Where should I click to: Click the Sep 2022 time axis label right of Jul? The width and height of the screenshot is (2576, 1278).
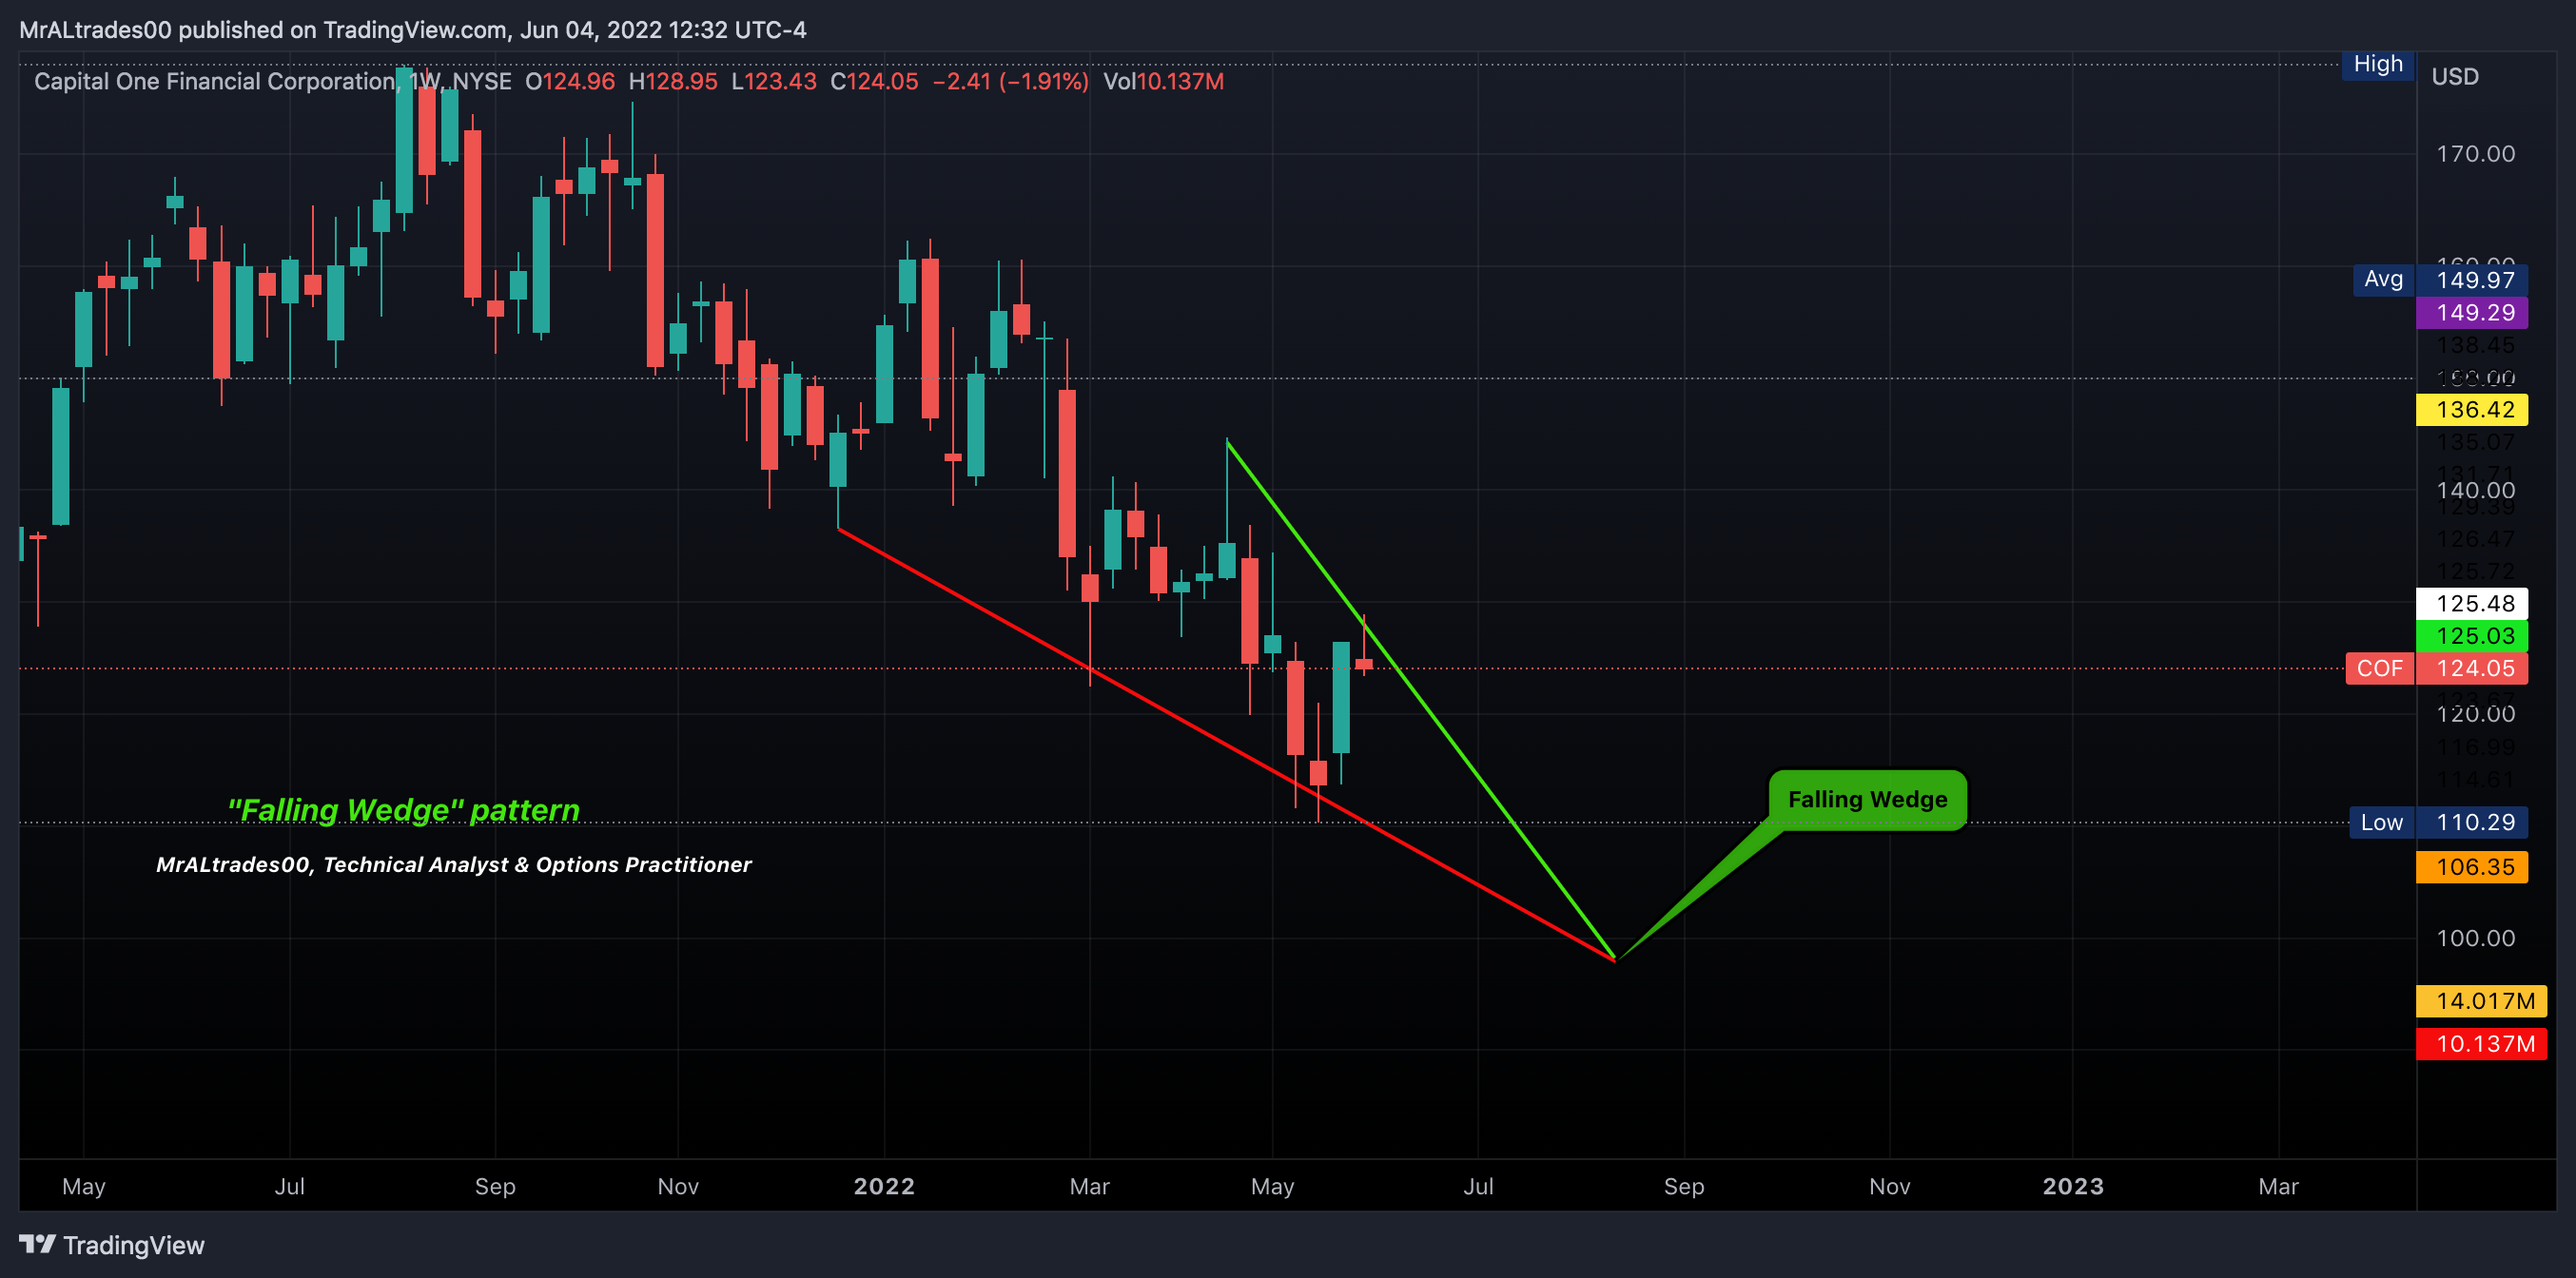(1684, 1186)
